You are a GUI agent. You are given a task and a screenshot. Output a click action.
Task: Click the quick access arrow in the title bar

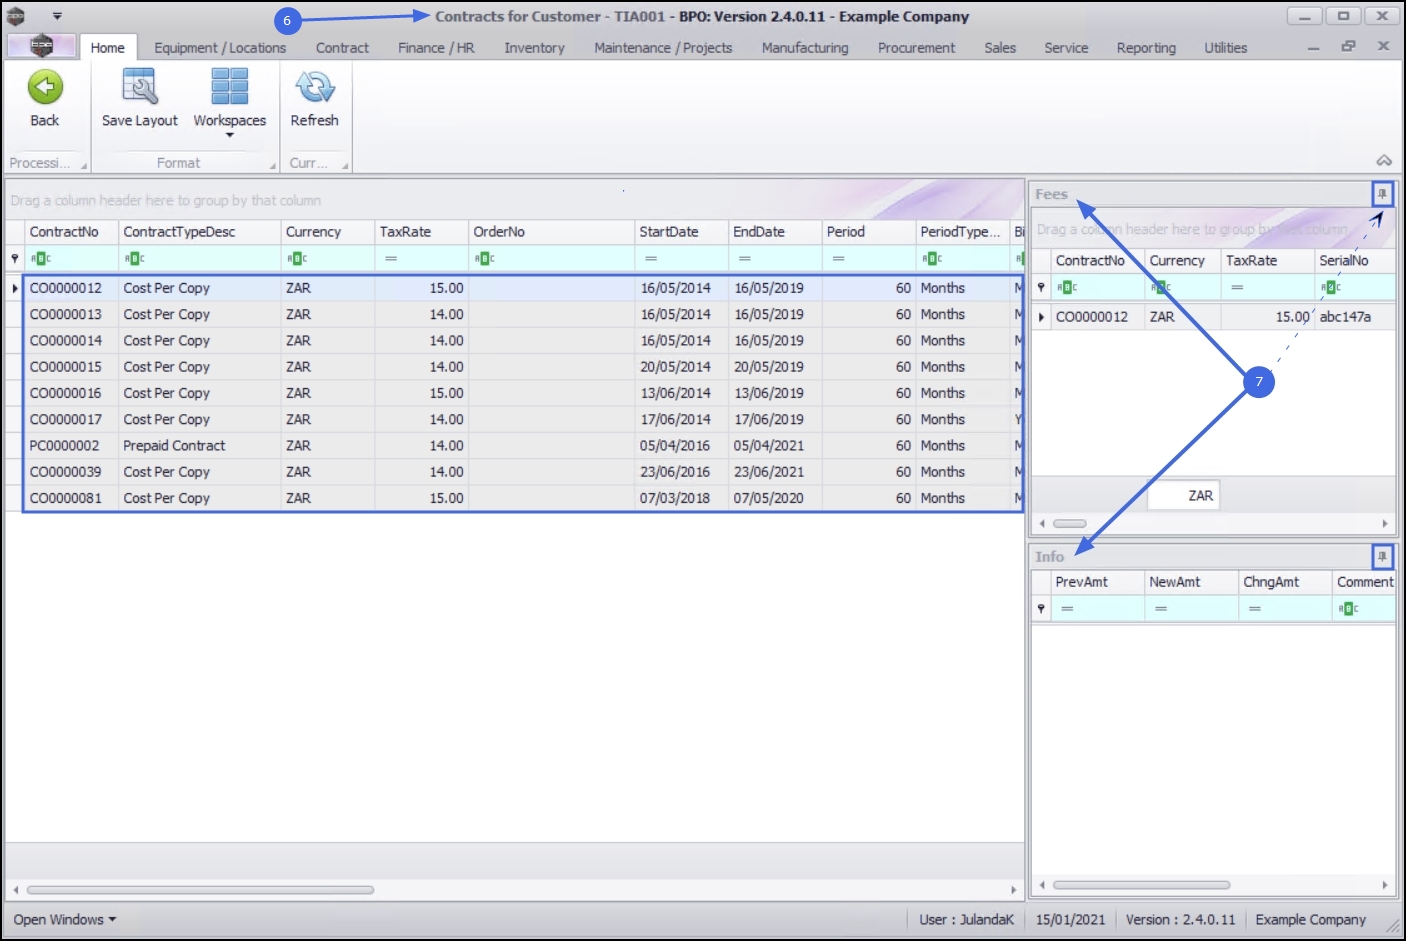57,16
